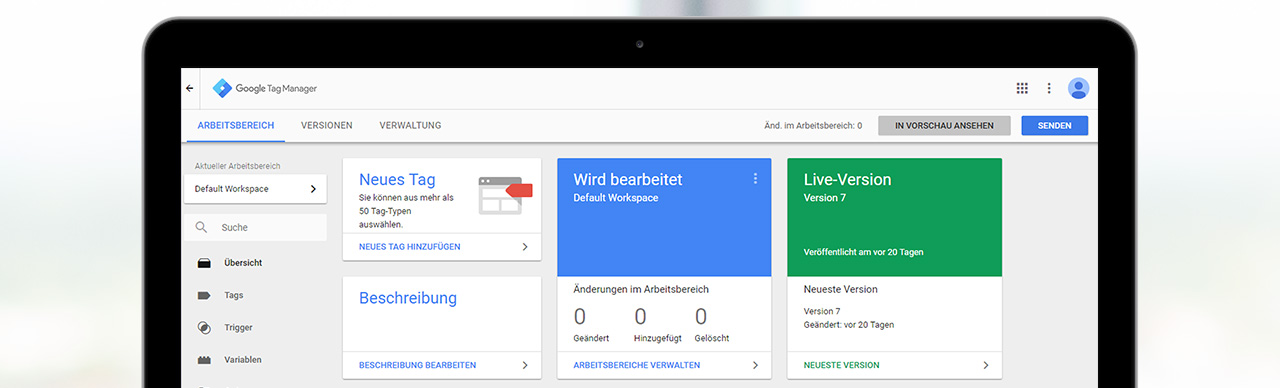
Task: Open the Google apps grid
Action: (x=1022, y=88)
